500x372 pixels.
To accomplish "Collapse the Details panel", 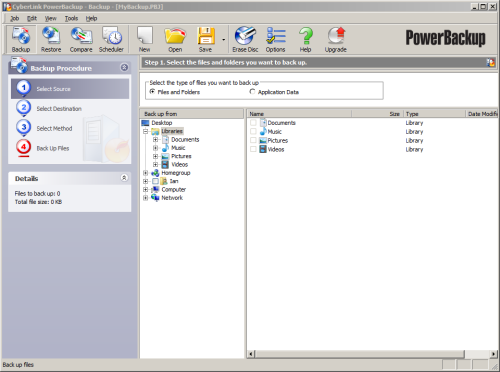I will pyautogui.click(x=124, y=178).
